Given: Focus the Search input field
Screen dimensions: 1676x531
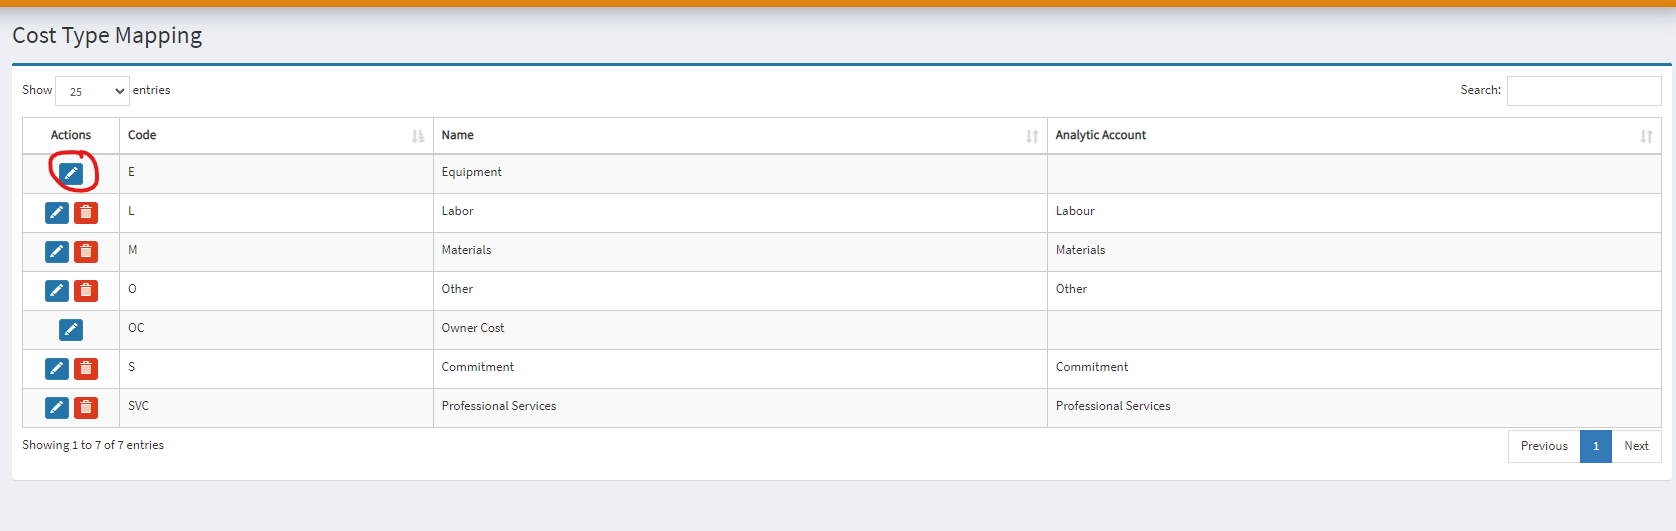Looking at the screenshot, I should [x=1584, y=91].
